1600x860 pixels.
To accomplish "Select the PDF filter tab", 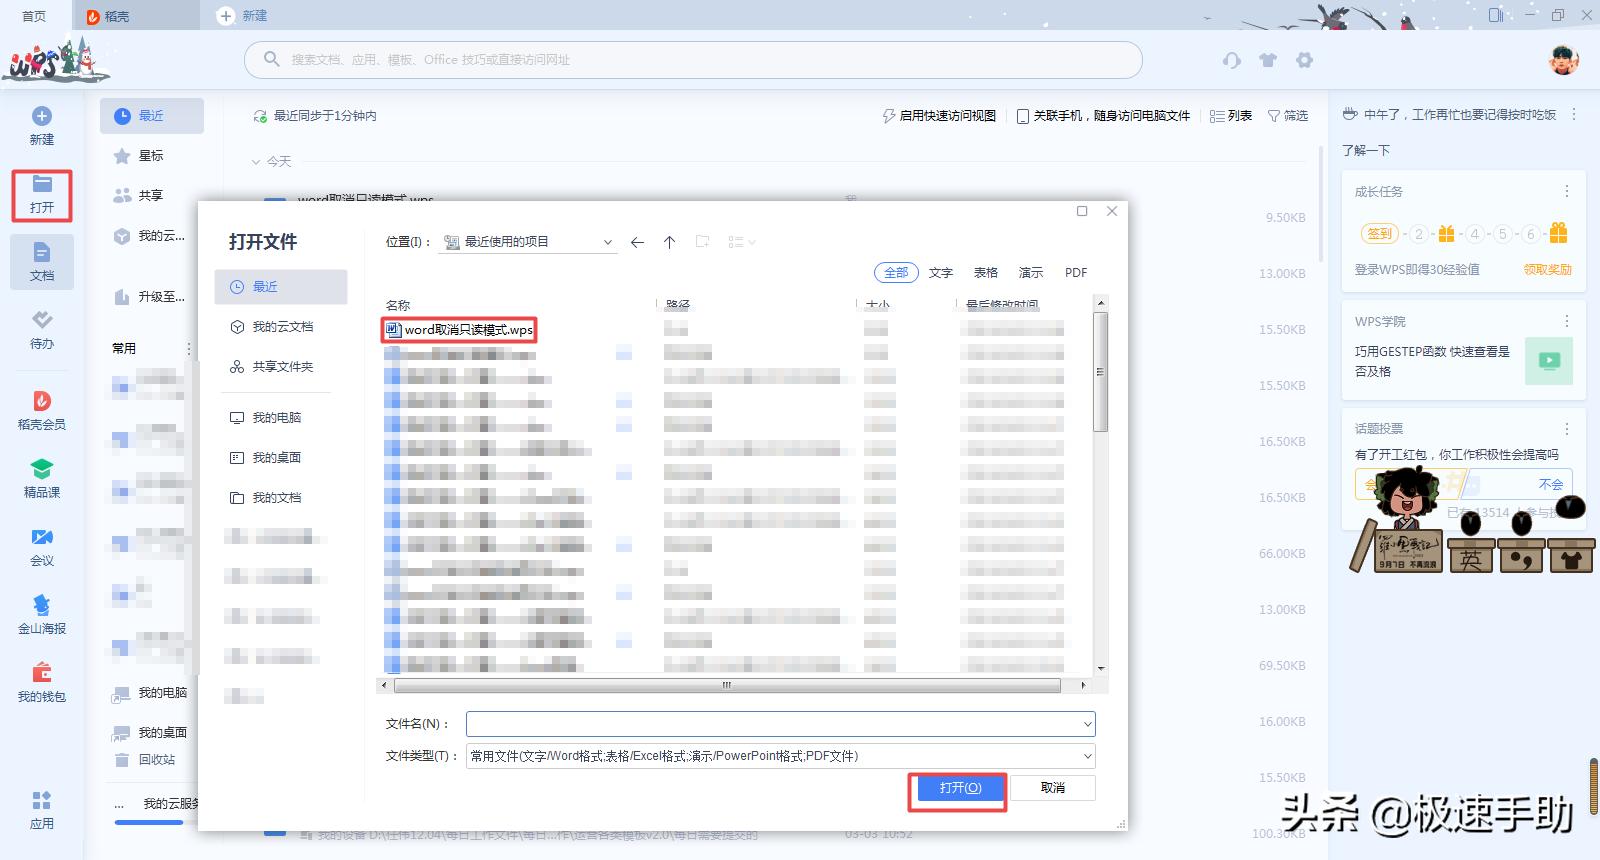I will click(1076, 272).
